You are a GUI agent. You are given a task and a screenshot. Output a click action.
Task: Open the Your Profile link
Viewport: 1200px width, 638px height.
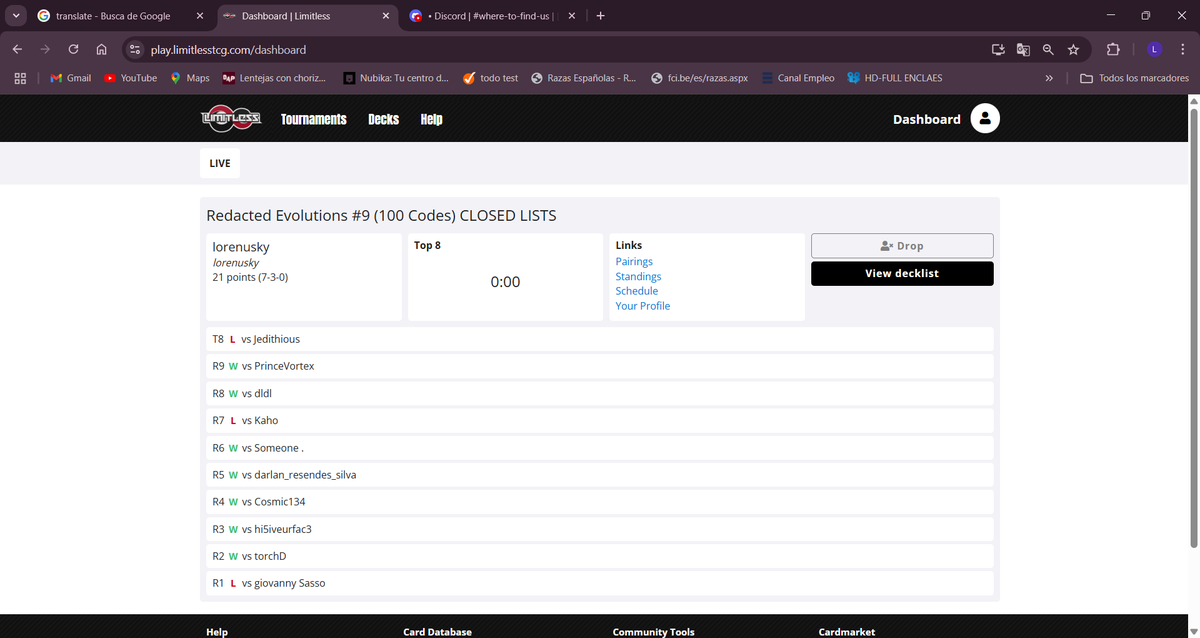pyautogui.click(x=643, y=306)
